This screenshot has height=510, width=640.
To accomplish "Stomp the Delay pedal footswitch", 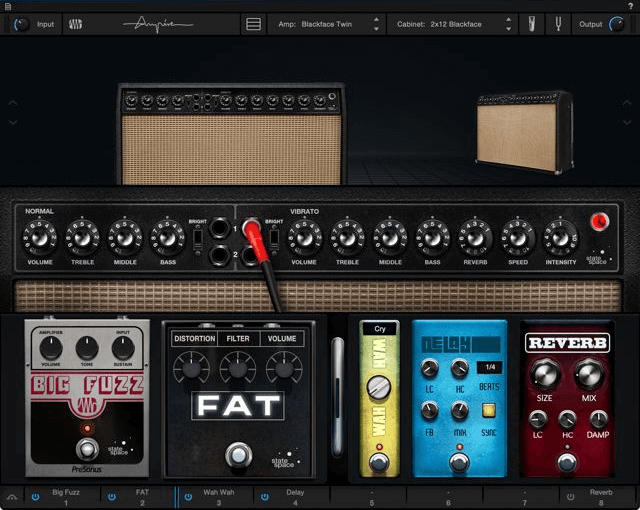I will tap(460, 463).
